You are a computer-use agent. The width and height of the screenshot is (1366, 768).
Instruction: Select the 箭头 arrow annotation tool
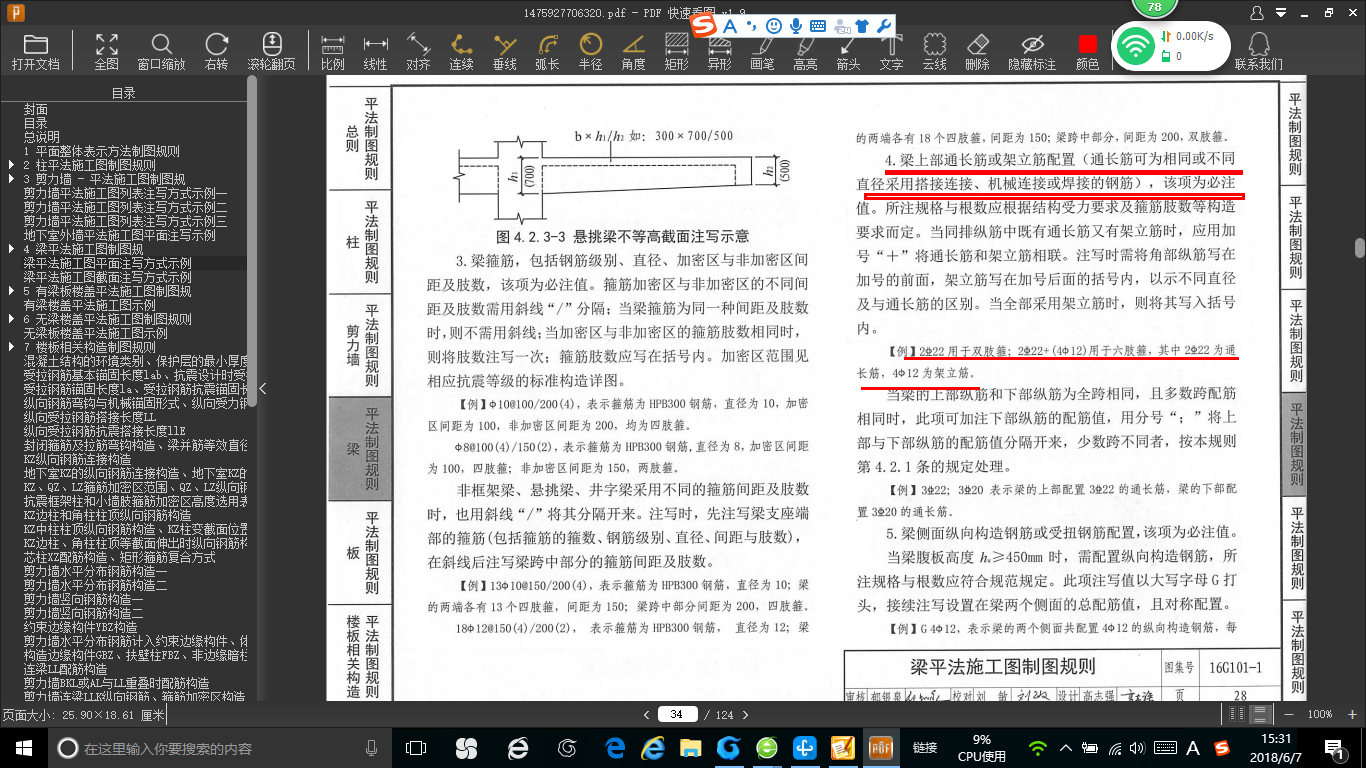tap(848, 51)
